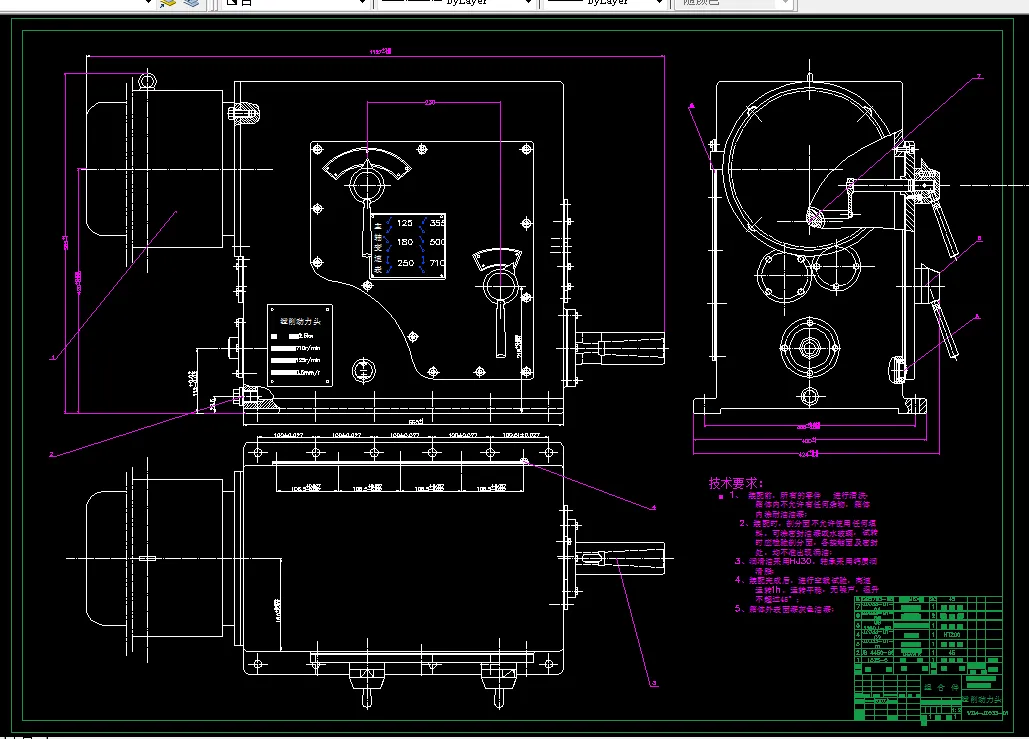Select the 400 dimension text in side view
Viewport: 1029px width, 739px height.
[x=809, y=441]
